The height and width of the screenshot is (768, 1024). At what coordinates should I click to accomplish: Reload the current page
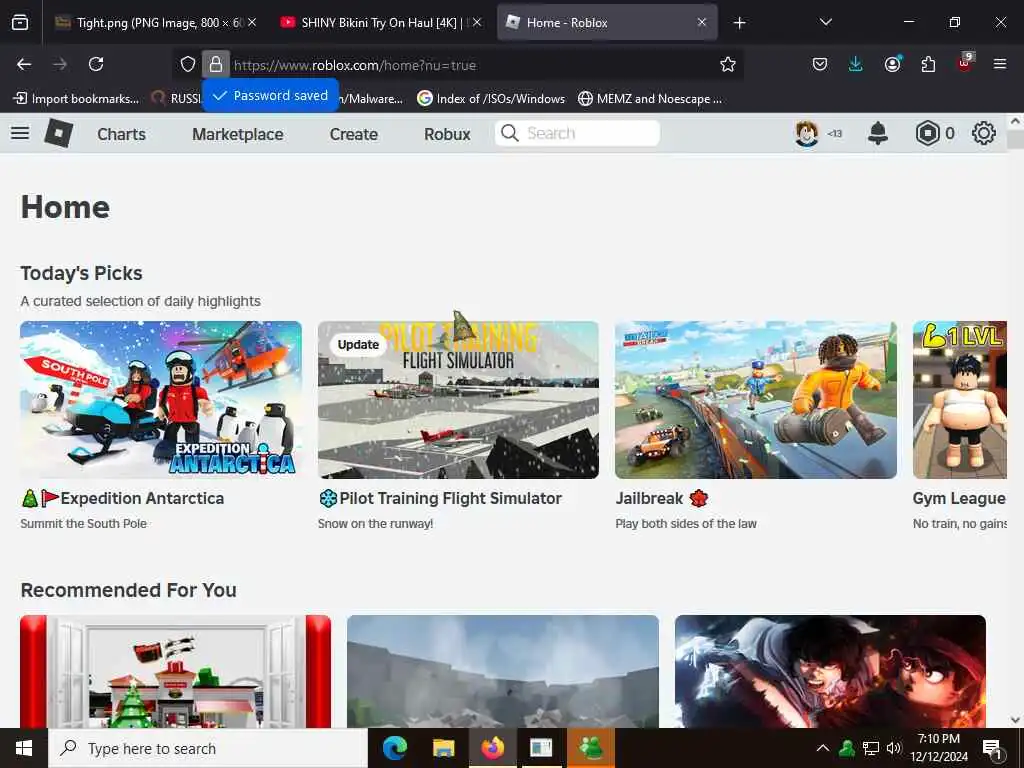(96, 64)
